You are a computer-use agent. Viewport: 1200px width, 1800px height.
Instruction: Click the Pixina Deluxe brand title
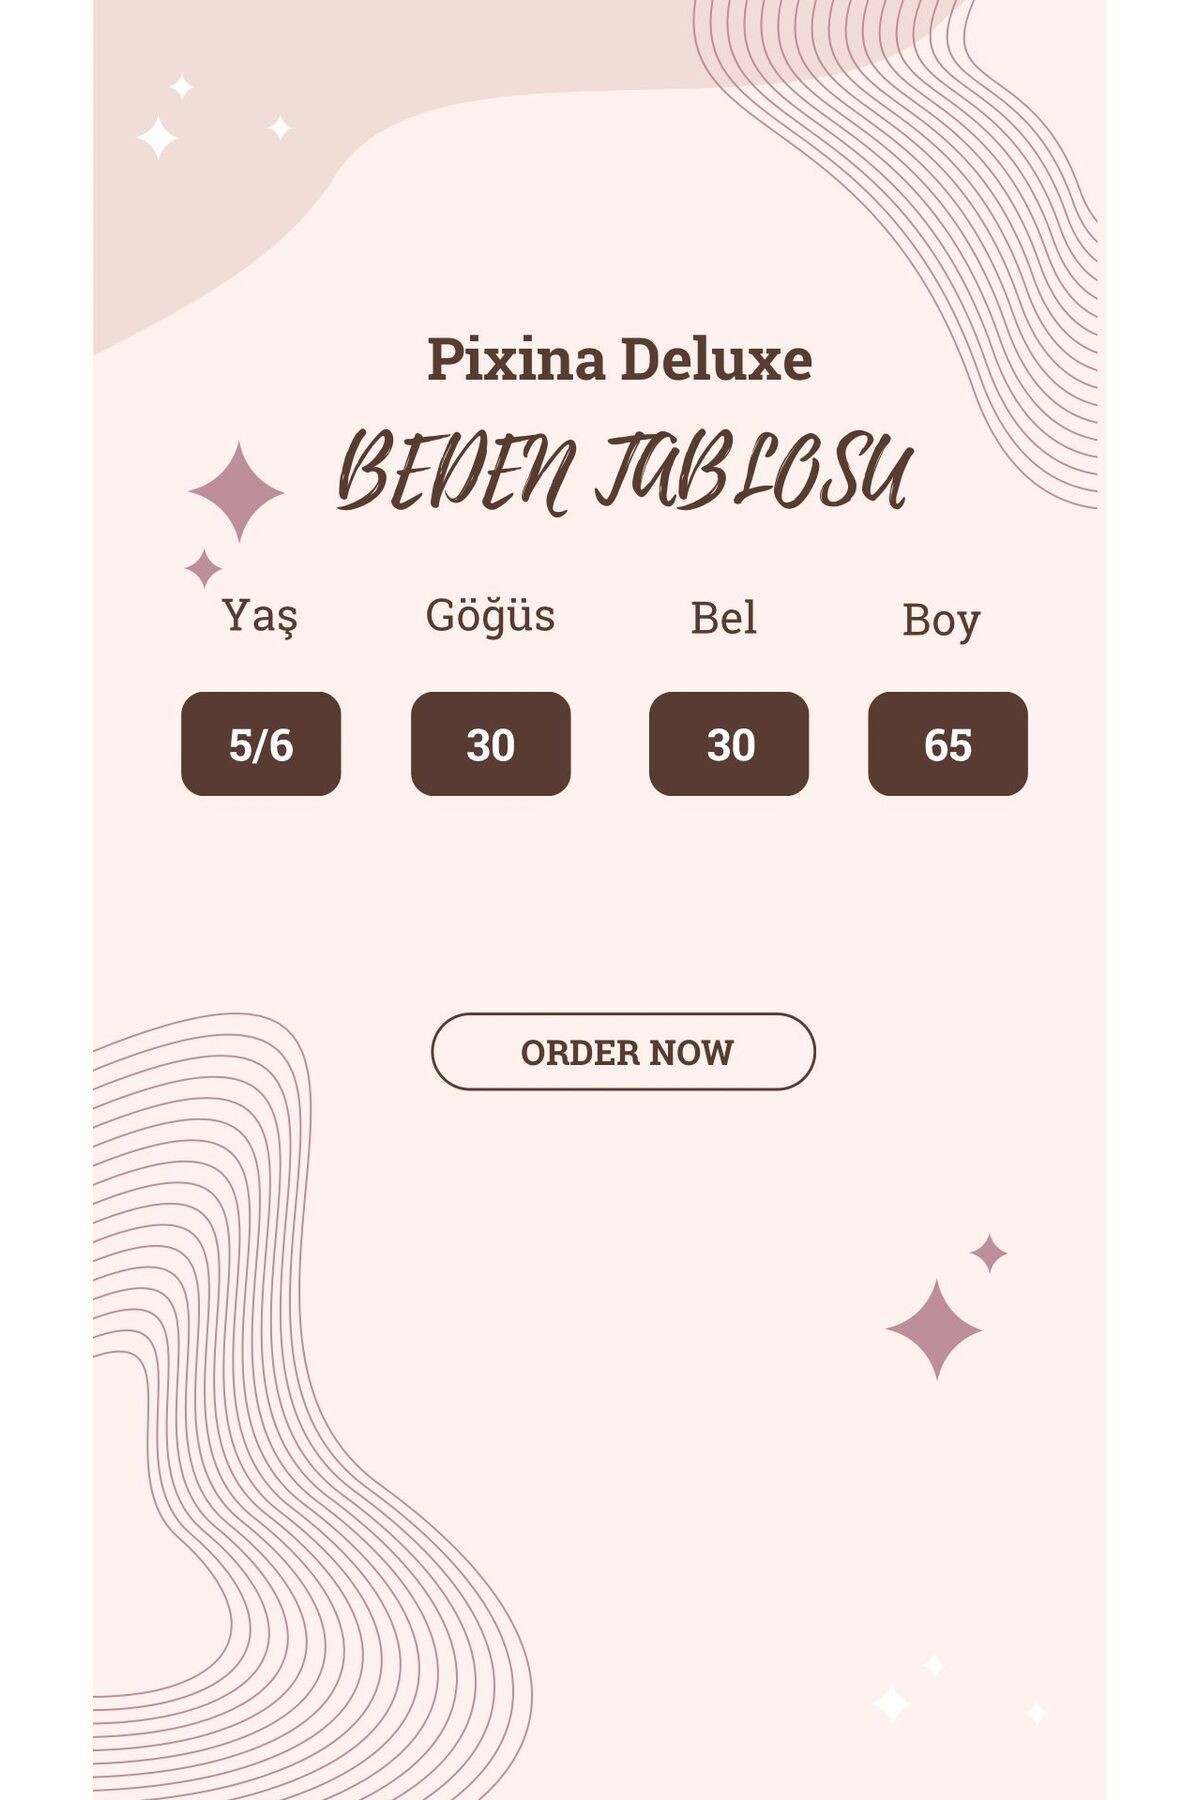click(x=620, y=360)
